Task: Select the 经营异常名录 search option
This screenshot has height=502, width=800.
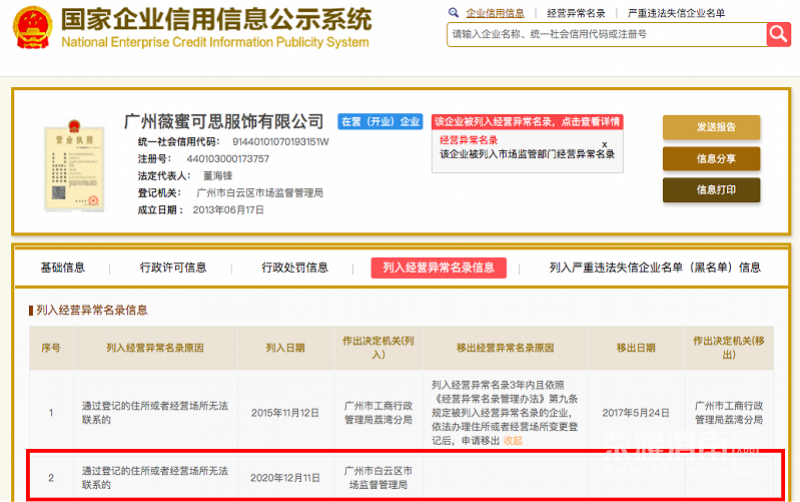Action: click(x=576, y=13)
